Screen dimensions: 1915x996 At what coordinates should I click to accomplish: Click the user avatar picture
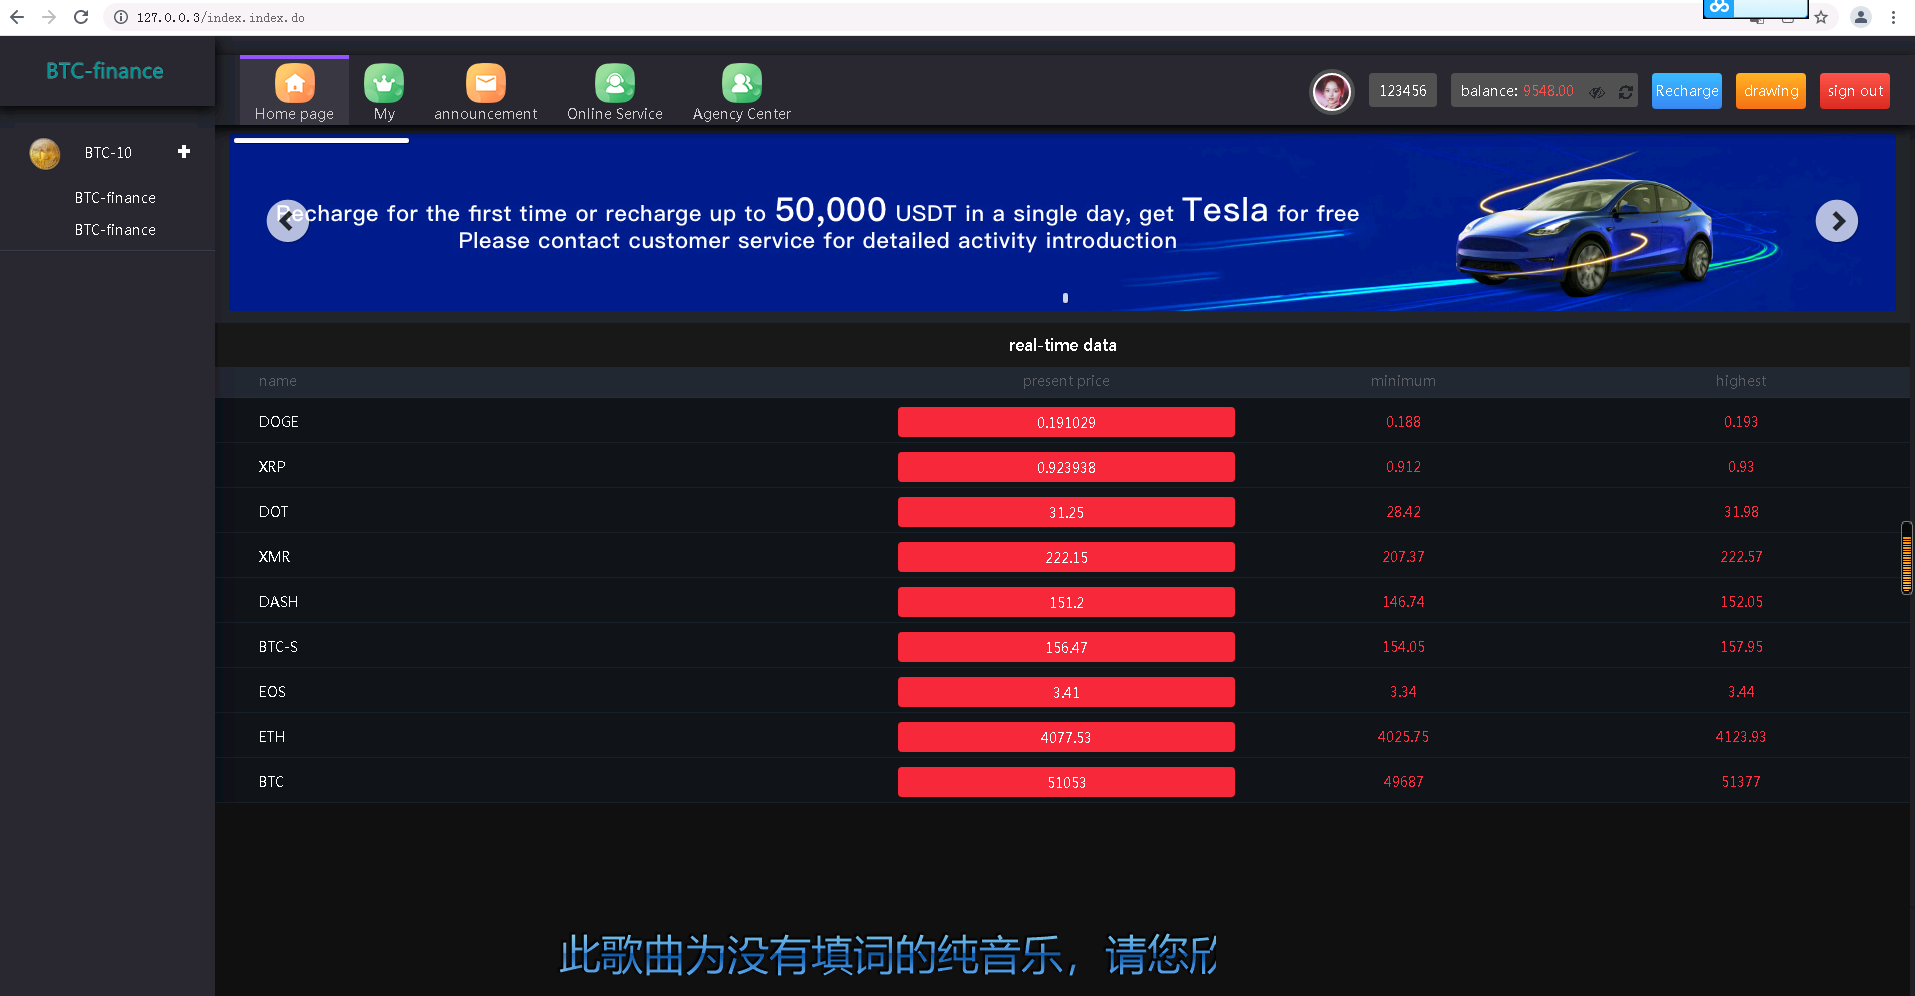coord(1331,92)
